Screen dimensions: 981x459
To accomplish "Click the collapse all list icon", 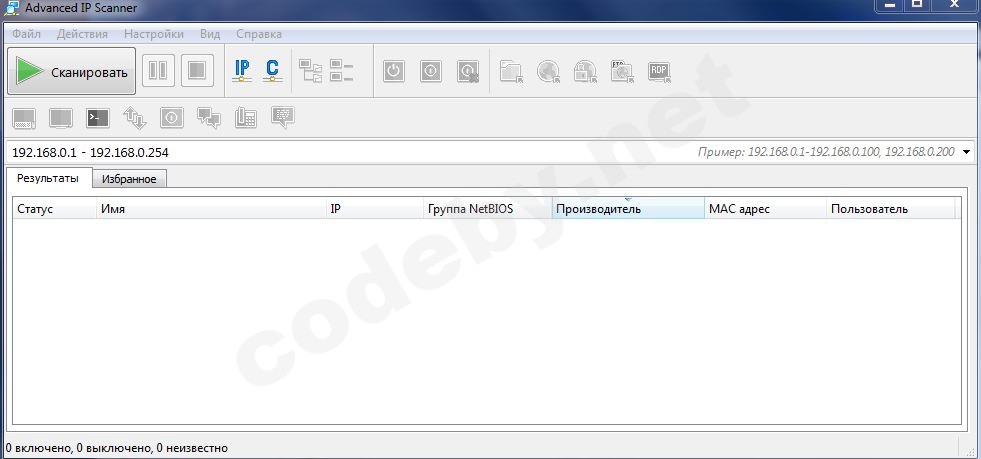I will tap(342, 71).
